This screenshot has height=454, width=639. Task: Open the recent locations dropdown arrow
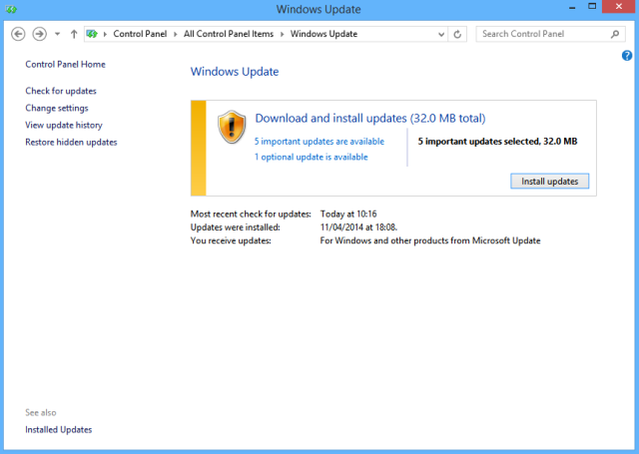click(57, 34)
